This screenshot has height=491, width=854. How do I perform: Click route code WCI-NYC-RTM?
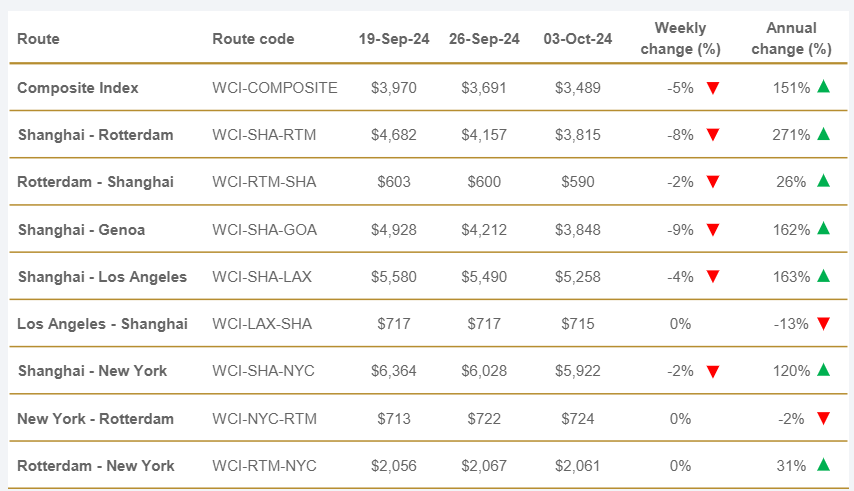[264, 419]
